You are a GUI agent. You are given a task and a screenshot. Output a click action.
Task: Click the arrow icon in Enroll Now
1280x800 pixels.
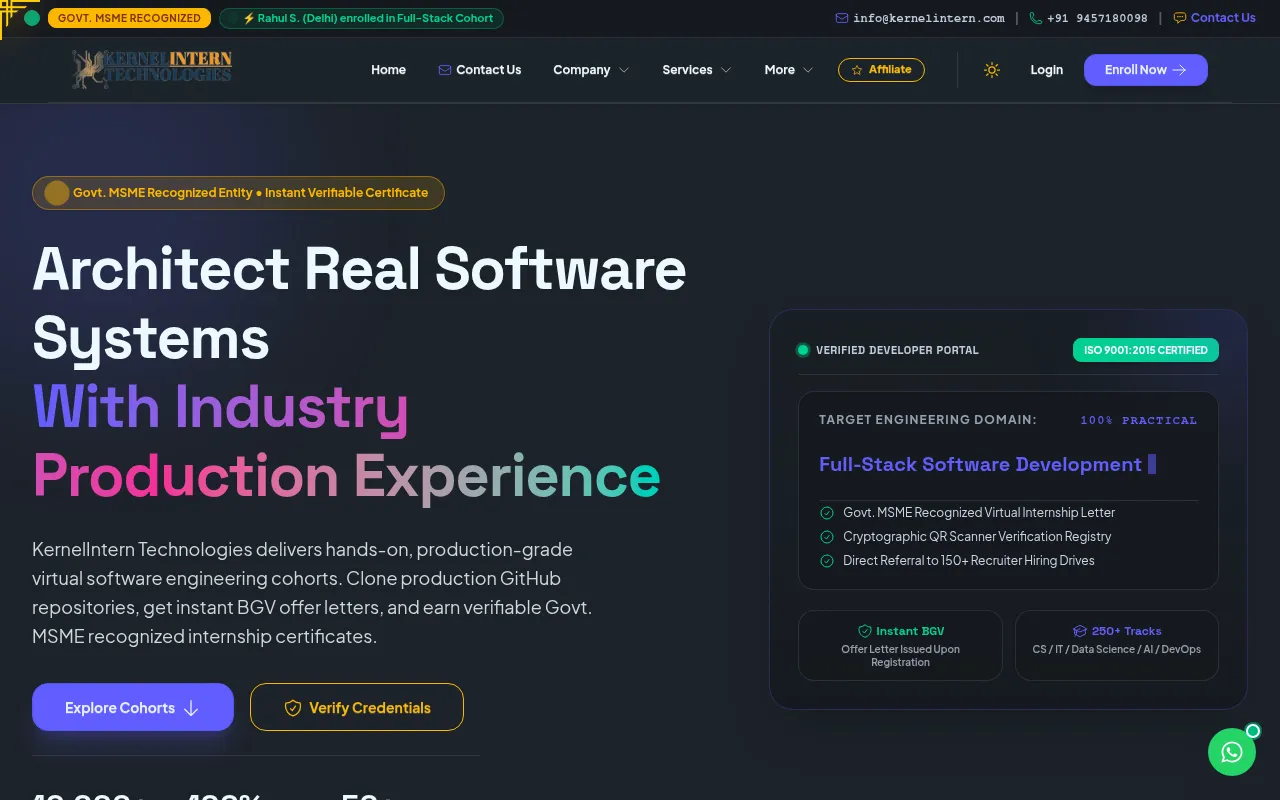coord(1180,70)
